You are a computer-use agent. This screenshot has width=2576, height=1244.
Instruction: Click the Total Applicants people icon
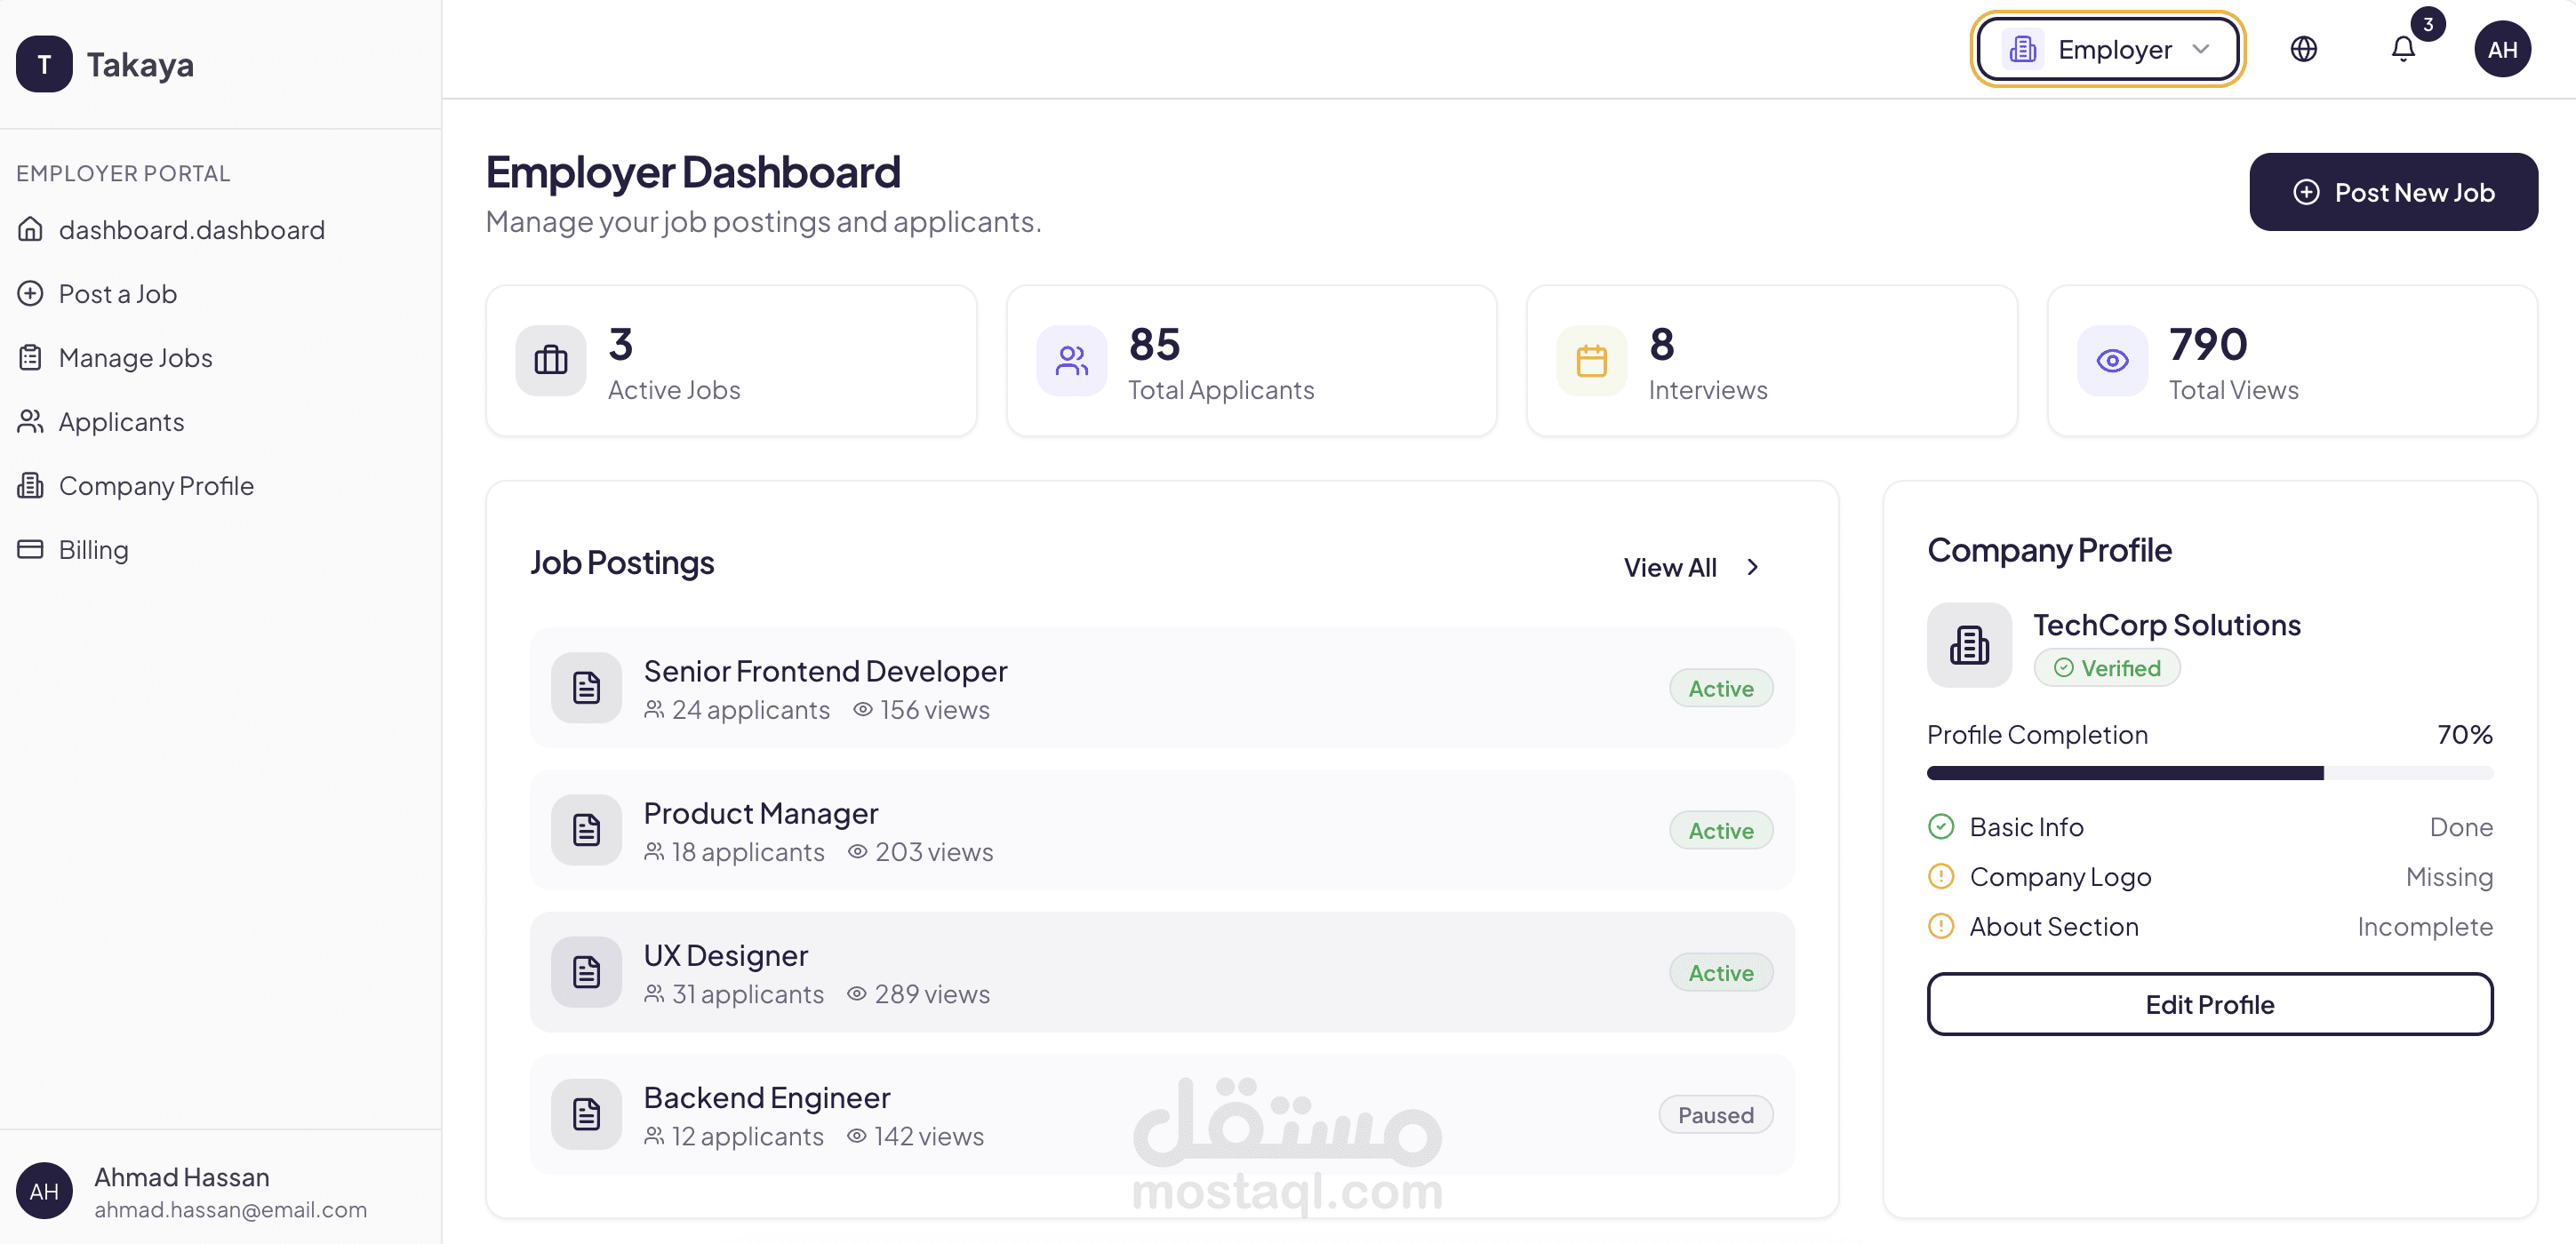pyautogui.click(x=1071, y=360)
